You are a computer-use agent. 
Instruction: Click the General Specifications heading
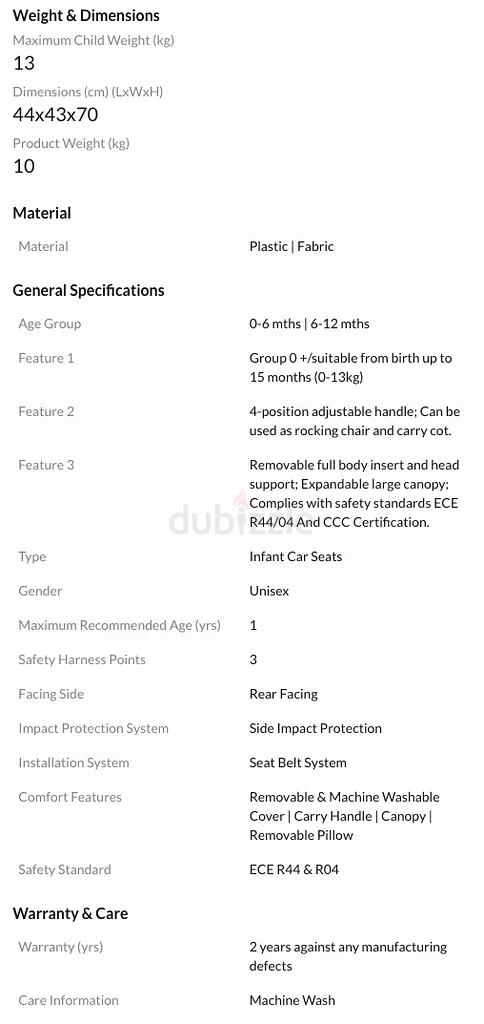(x=88, y=290)
